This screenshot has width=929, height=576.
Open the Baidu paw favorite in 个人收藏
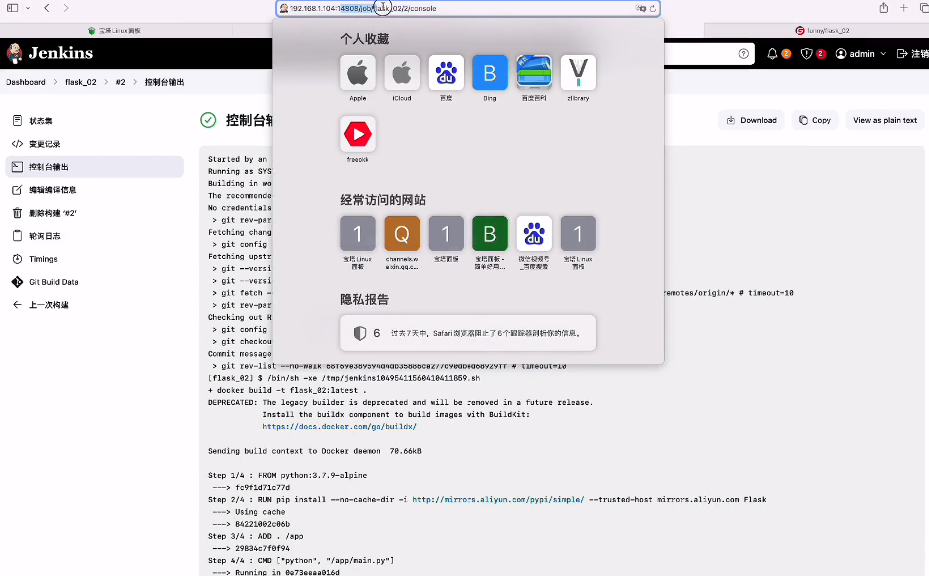(x=446, y=72)
